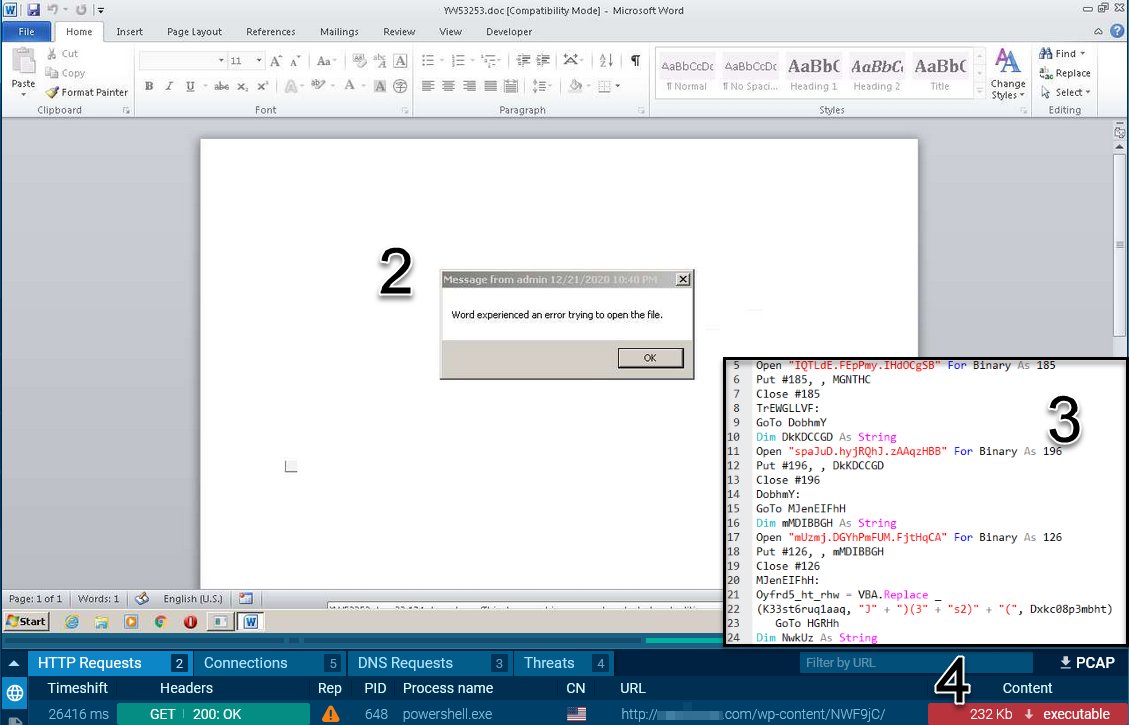This screenshot has height=725, width=1129.
Task: Open the font size 11 dropdown
Action: [x=259, y=61]
